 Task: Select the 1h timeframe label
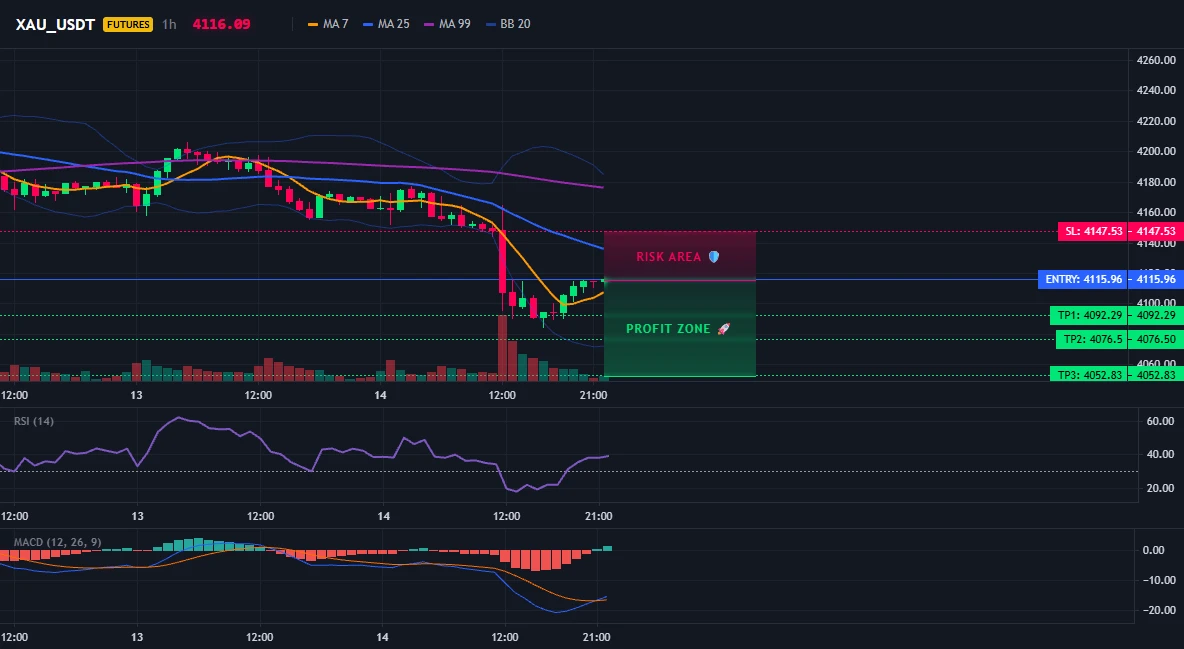169,24
